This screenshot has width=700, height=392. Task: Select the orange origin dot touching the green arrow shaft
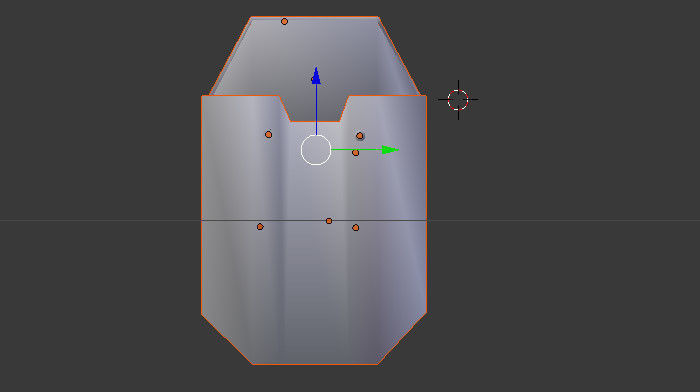coord(355,153)
